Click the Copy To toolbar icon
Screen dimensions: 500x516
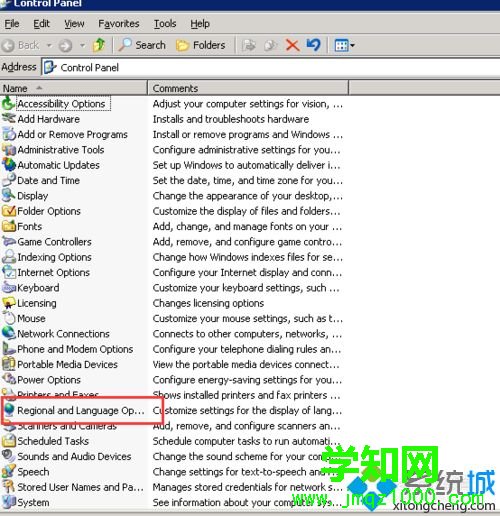coord(270,45)
